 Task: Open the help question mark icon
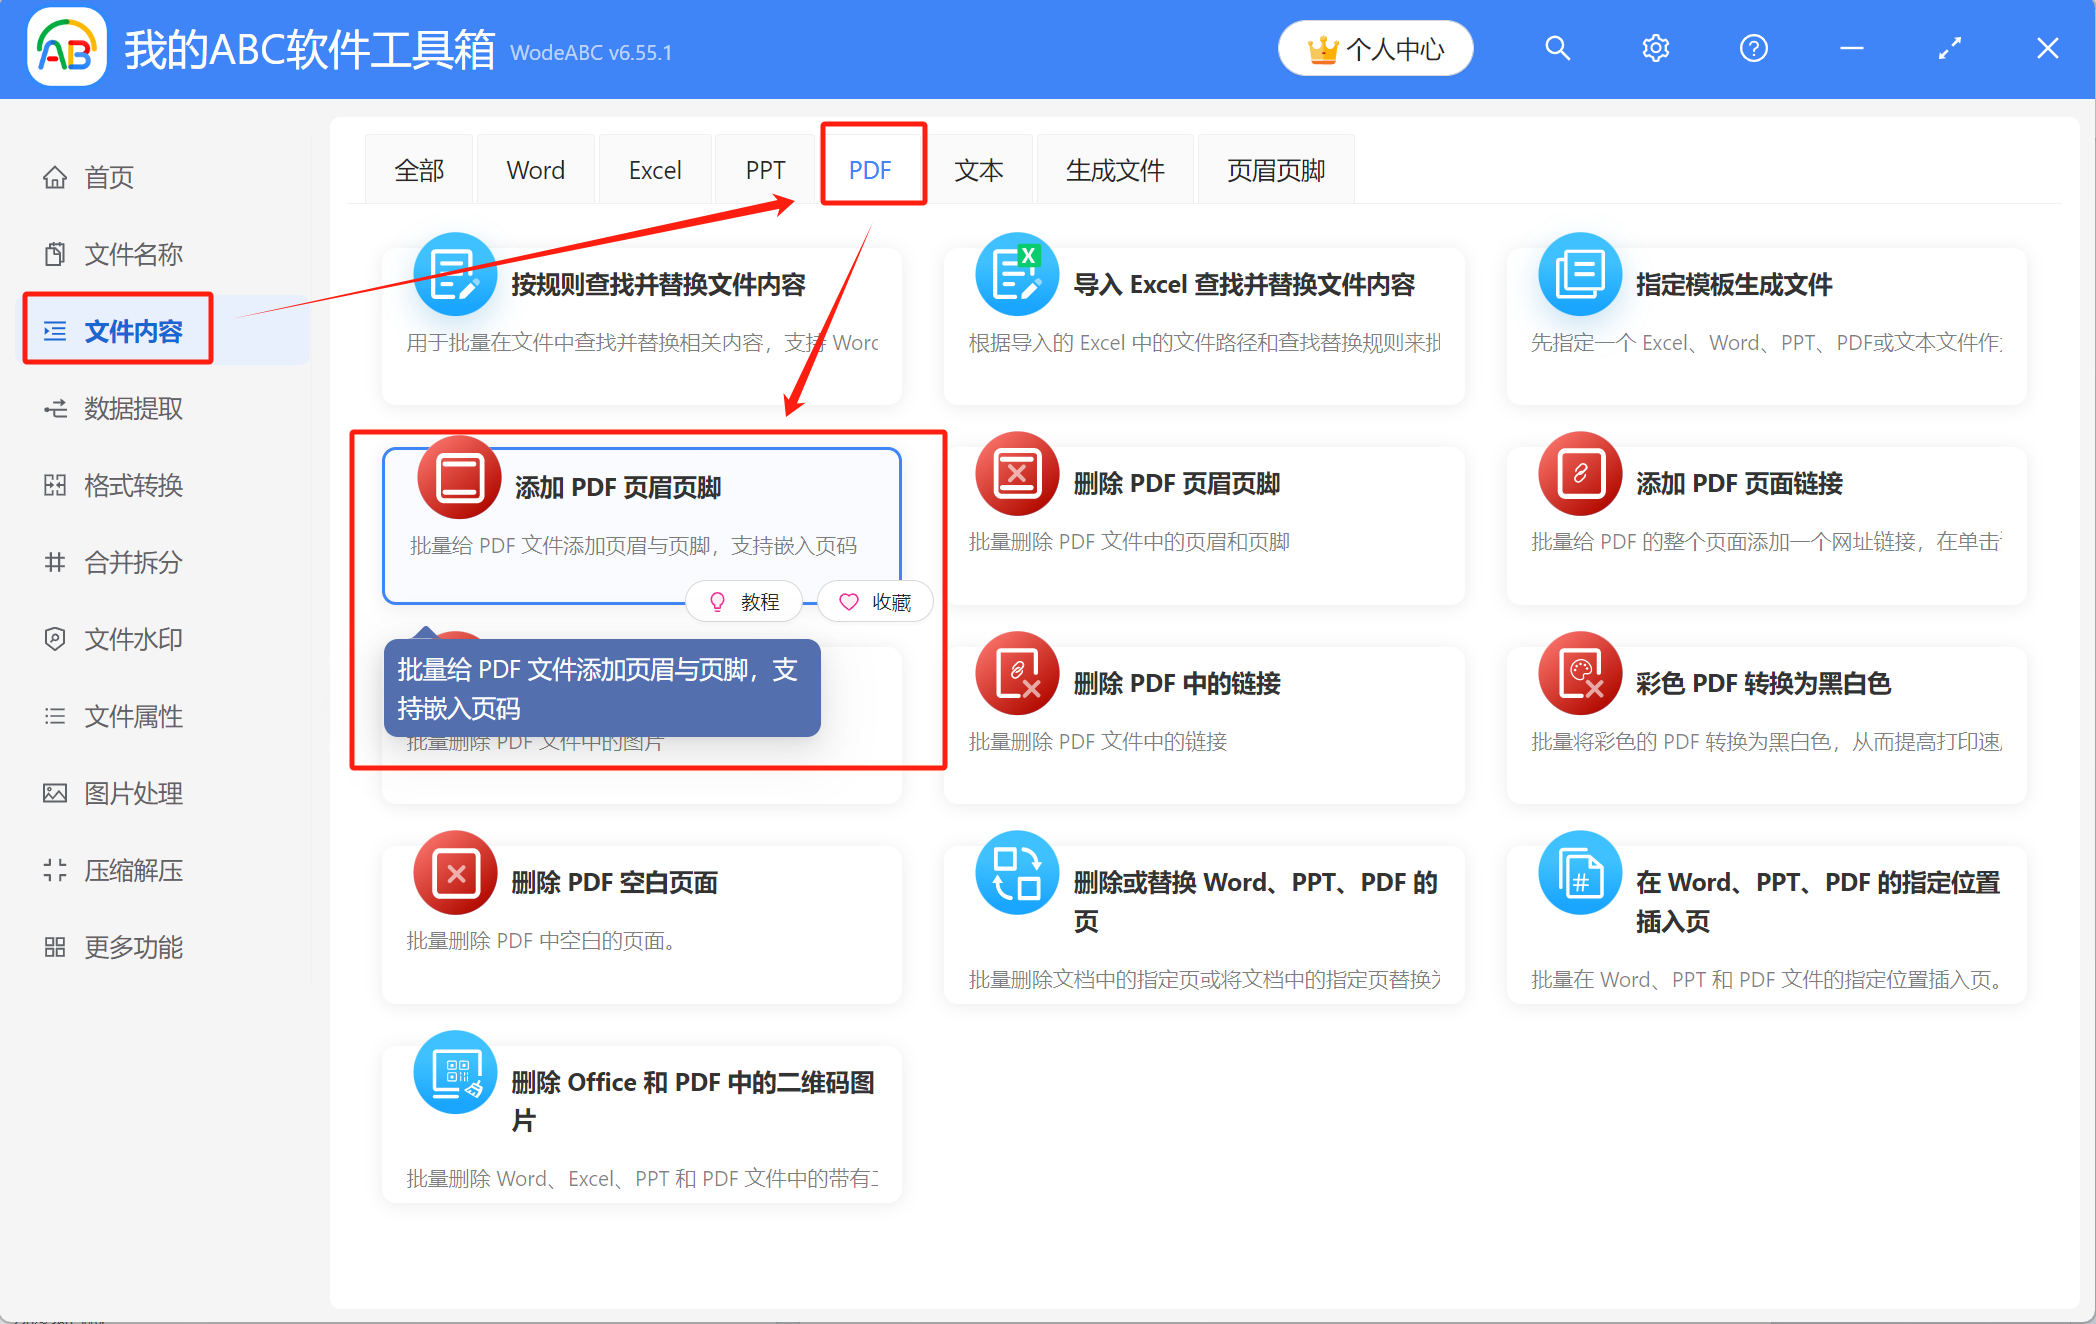(1753, 47)
